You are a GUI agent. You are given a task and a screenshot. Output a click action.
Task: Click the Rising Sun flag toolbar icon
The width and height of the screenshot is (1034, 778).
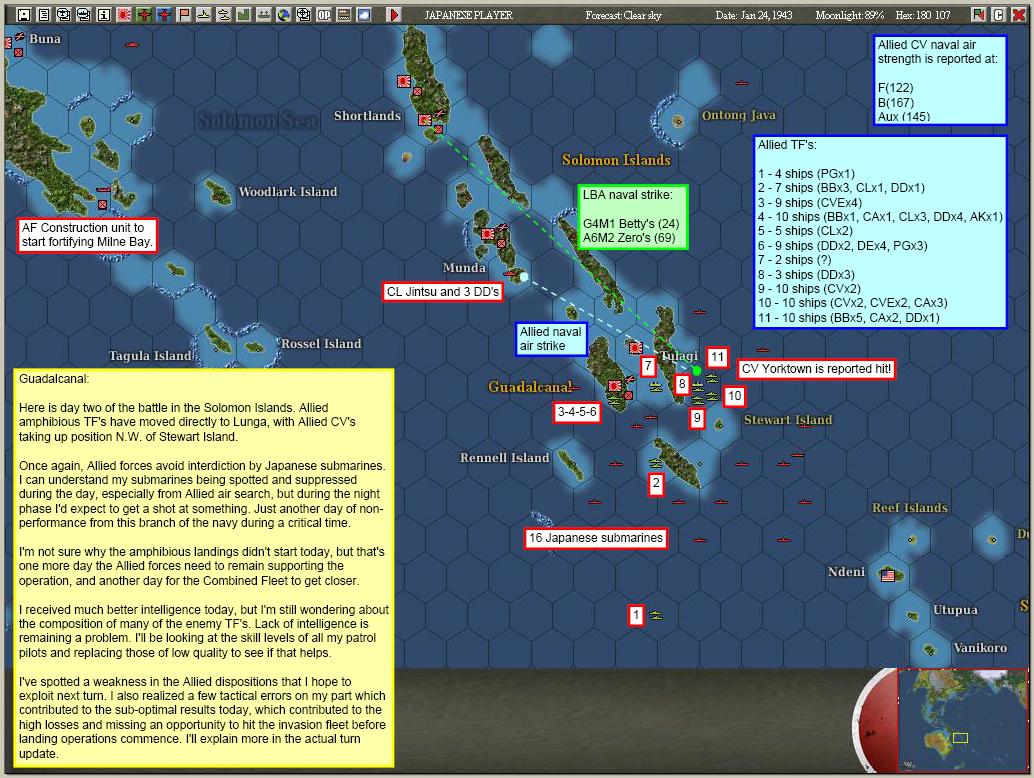[x=124, y=15]
